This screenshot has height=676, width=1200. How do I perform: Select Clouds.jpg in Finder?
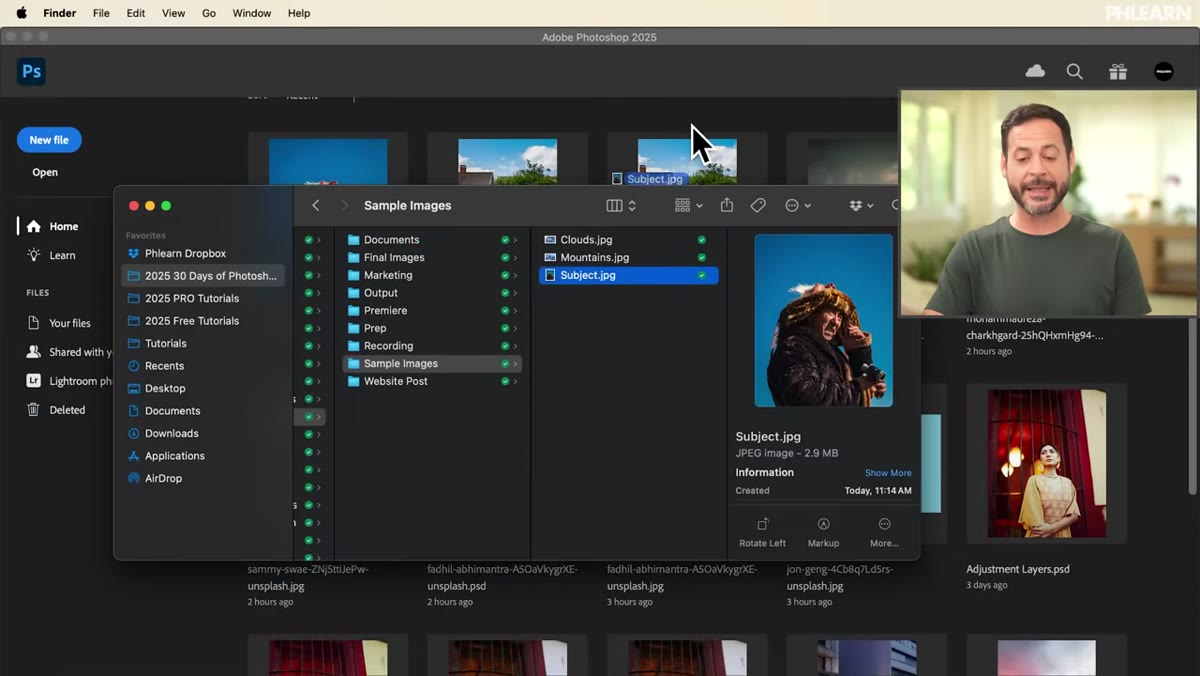coord(628,240)
